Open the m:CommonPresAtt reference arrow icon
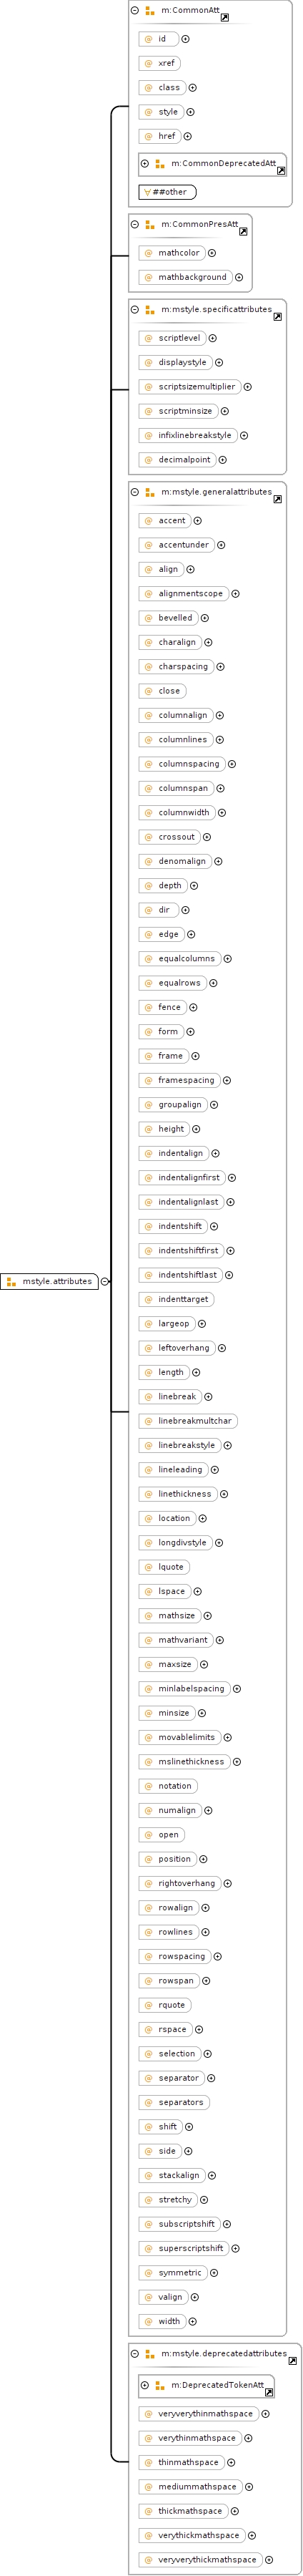The height and width of the screenshot is (2576, 303). 243,232
